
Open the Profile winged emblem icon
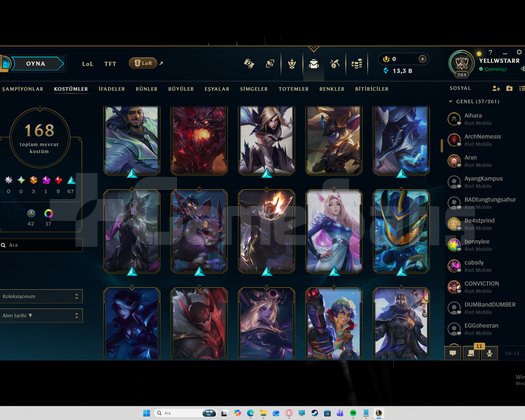tap(292, 64)
